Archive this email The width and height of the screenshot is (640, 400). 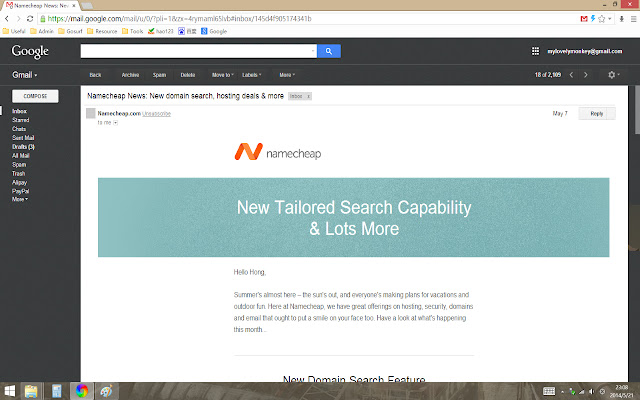(x=130, y=75)
